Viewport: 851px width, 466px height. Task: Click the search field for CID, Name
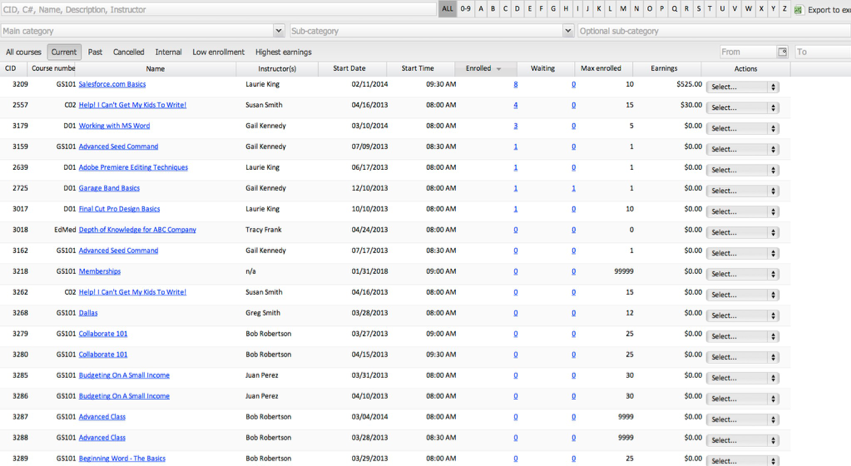coord(217,10)
